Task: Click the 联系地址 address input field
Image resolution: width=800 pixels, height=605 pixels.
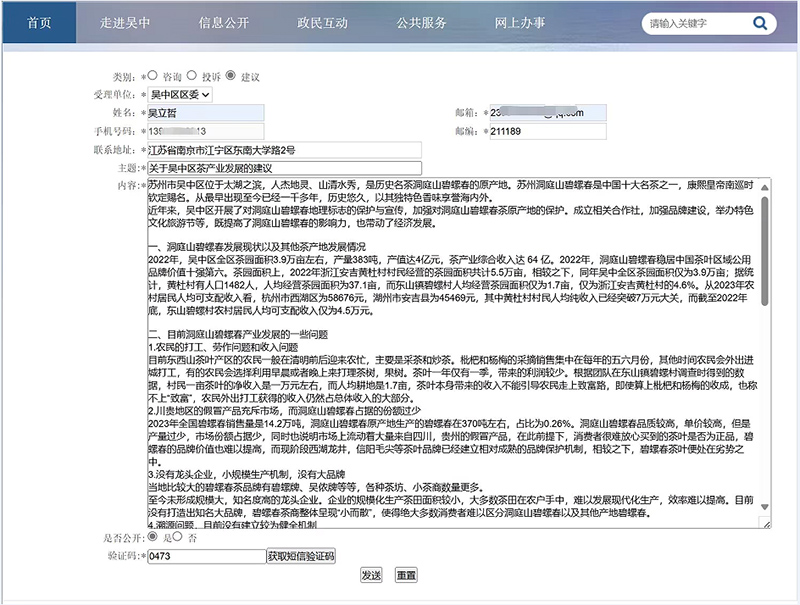Action: (285, 150)
